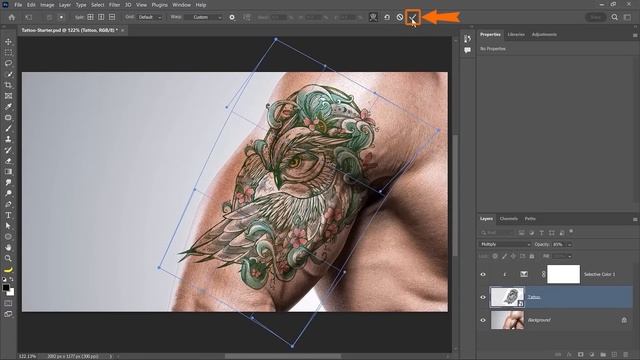Click the create new group folder icon
640x360 pixels.
pos(603,355)
